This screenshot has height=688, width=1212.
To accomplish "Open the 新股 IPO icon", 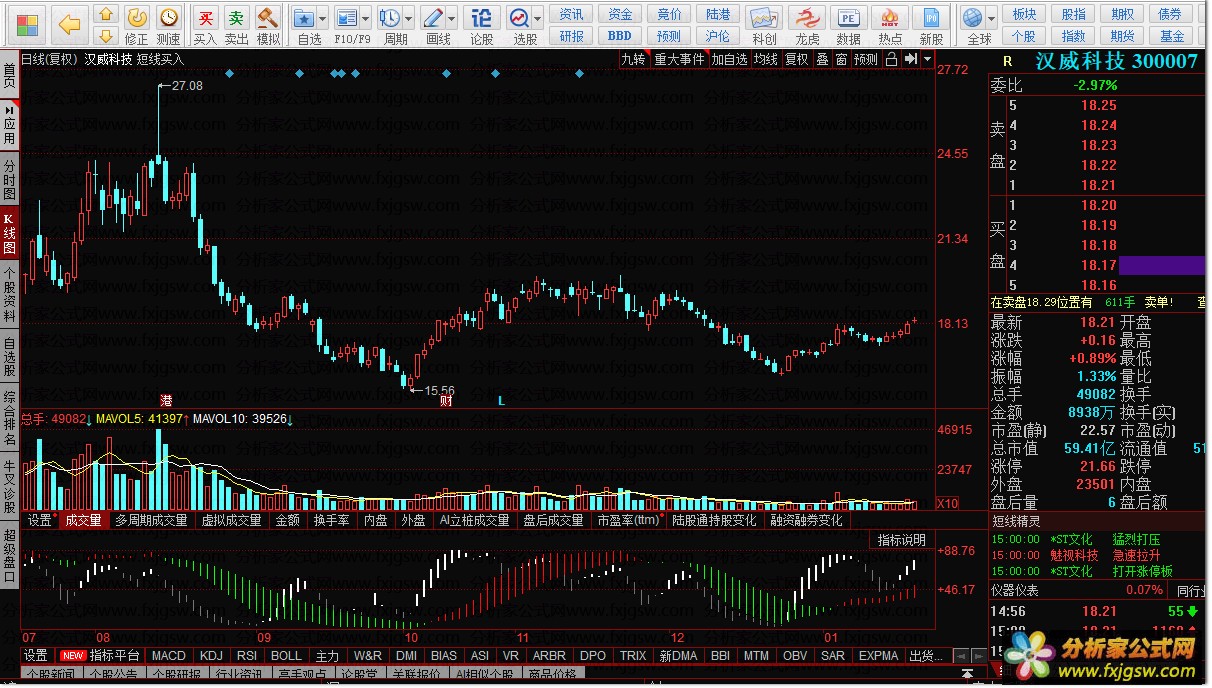I will click(931, 18).
